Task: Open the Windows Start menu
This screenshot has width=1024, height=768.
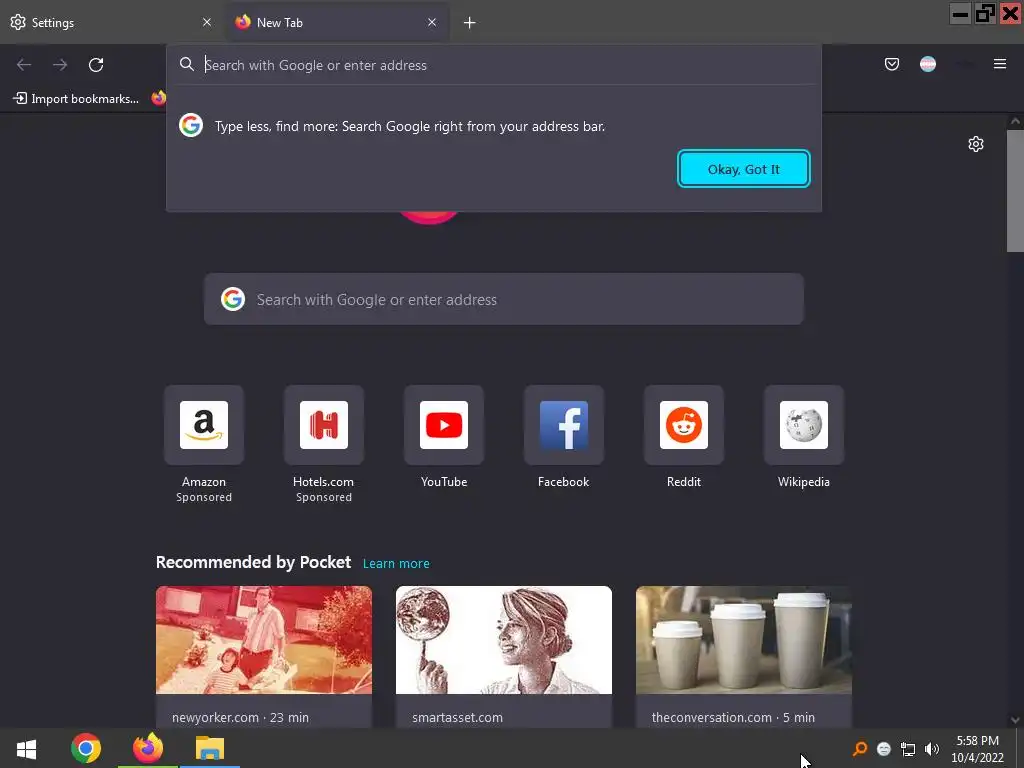Action: click(x=26, y=748)
